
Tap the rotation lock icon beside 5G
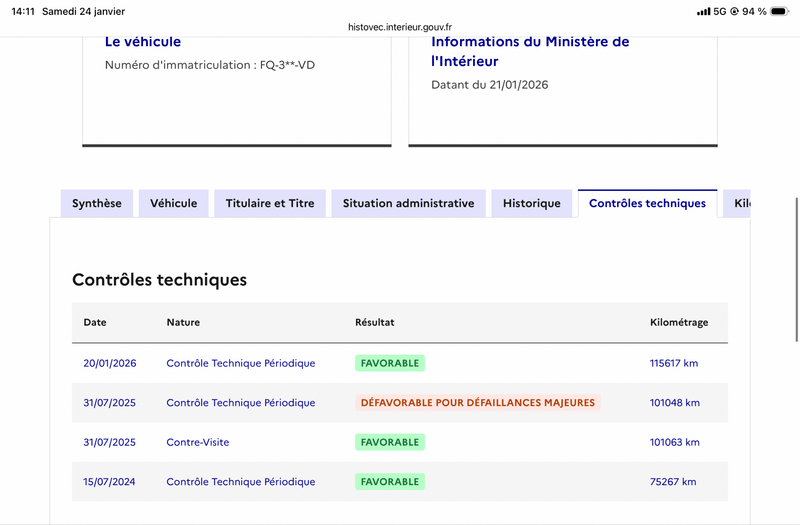coord(735,11)
